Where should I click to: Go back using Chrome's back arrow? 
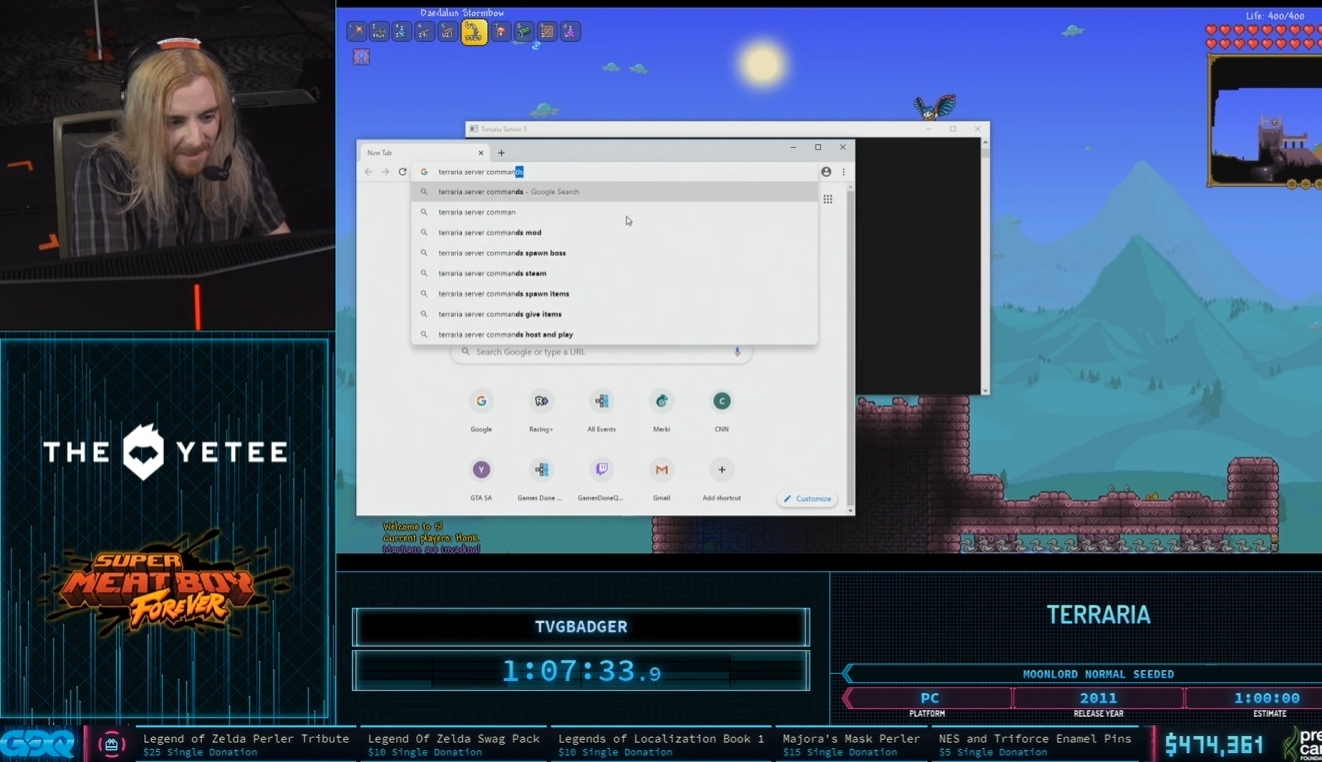click(369, 172)
